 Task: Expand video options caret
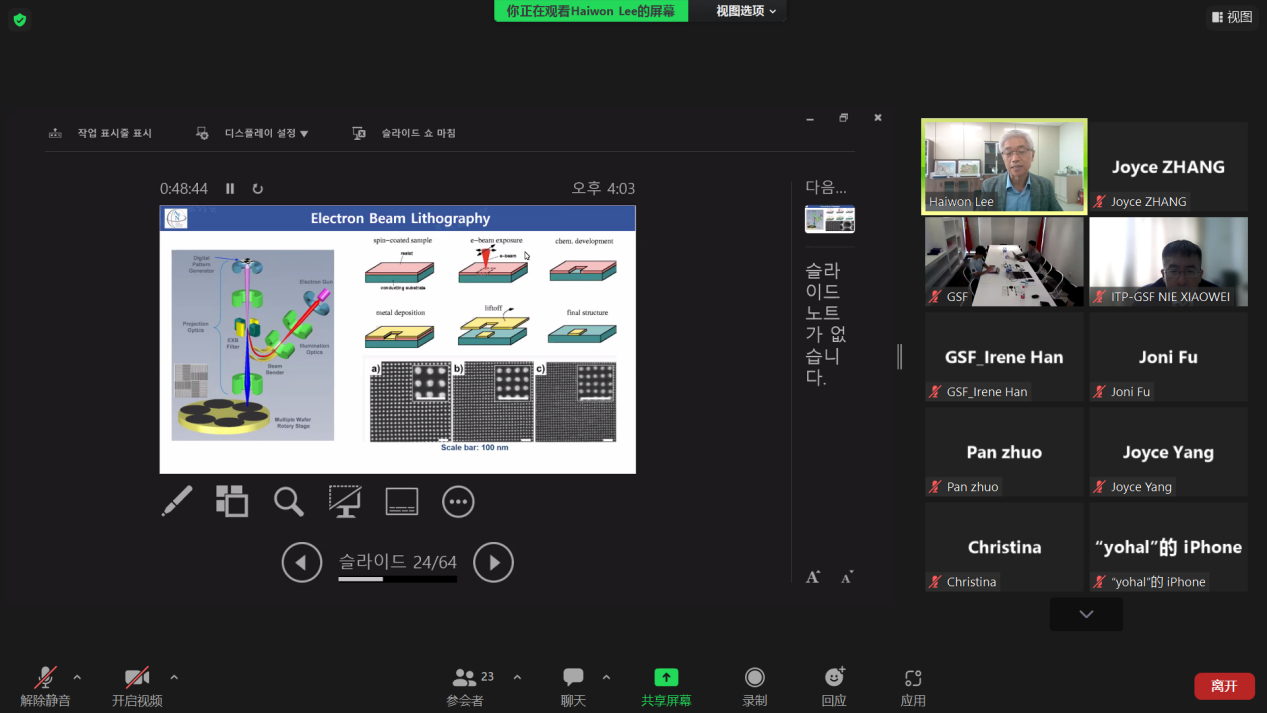click(x=174, y=677)
